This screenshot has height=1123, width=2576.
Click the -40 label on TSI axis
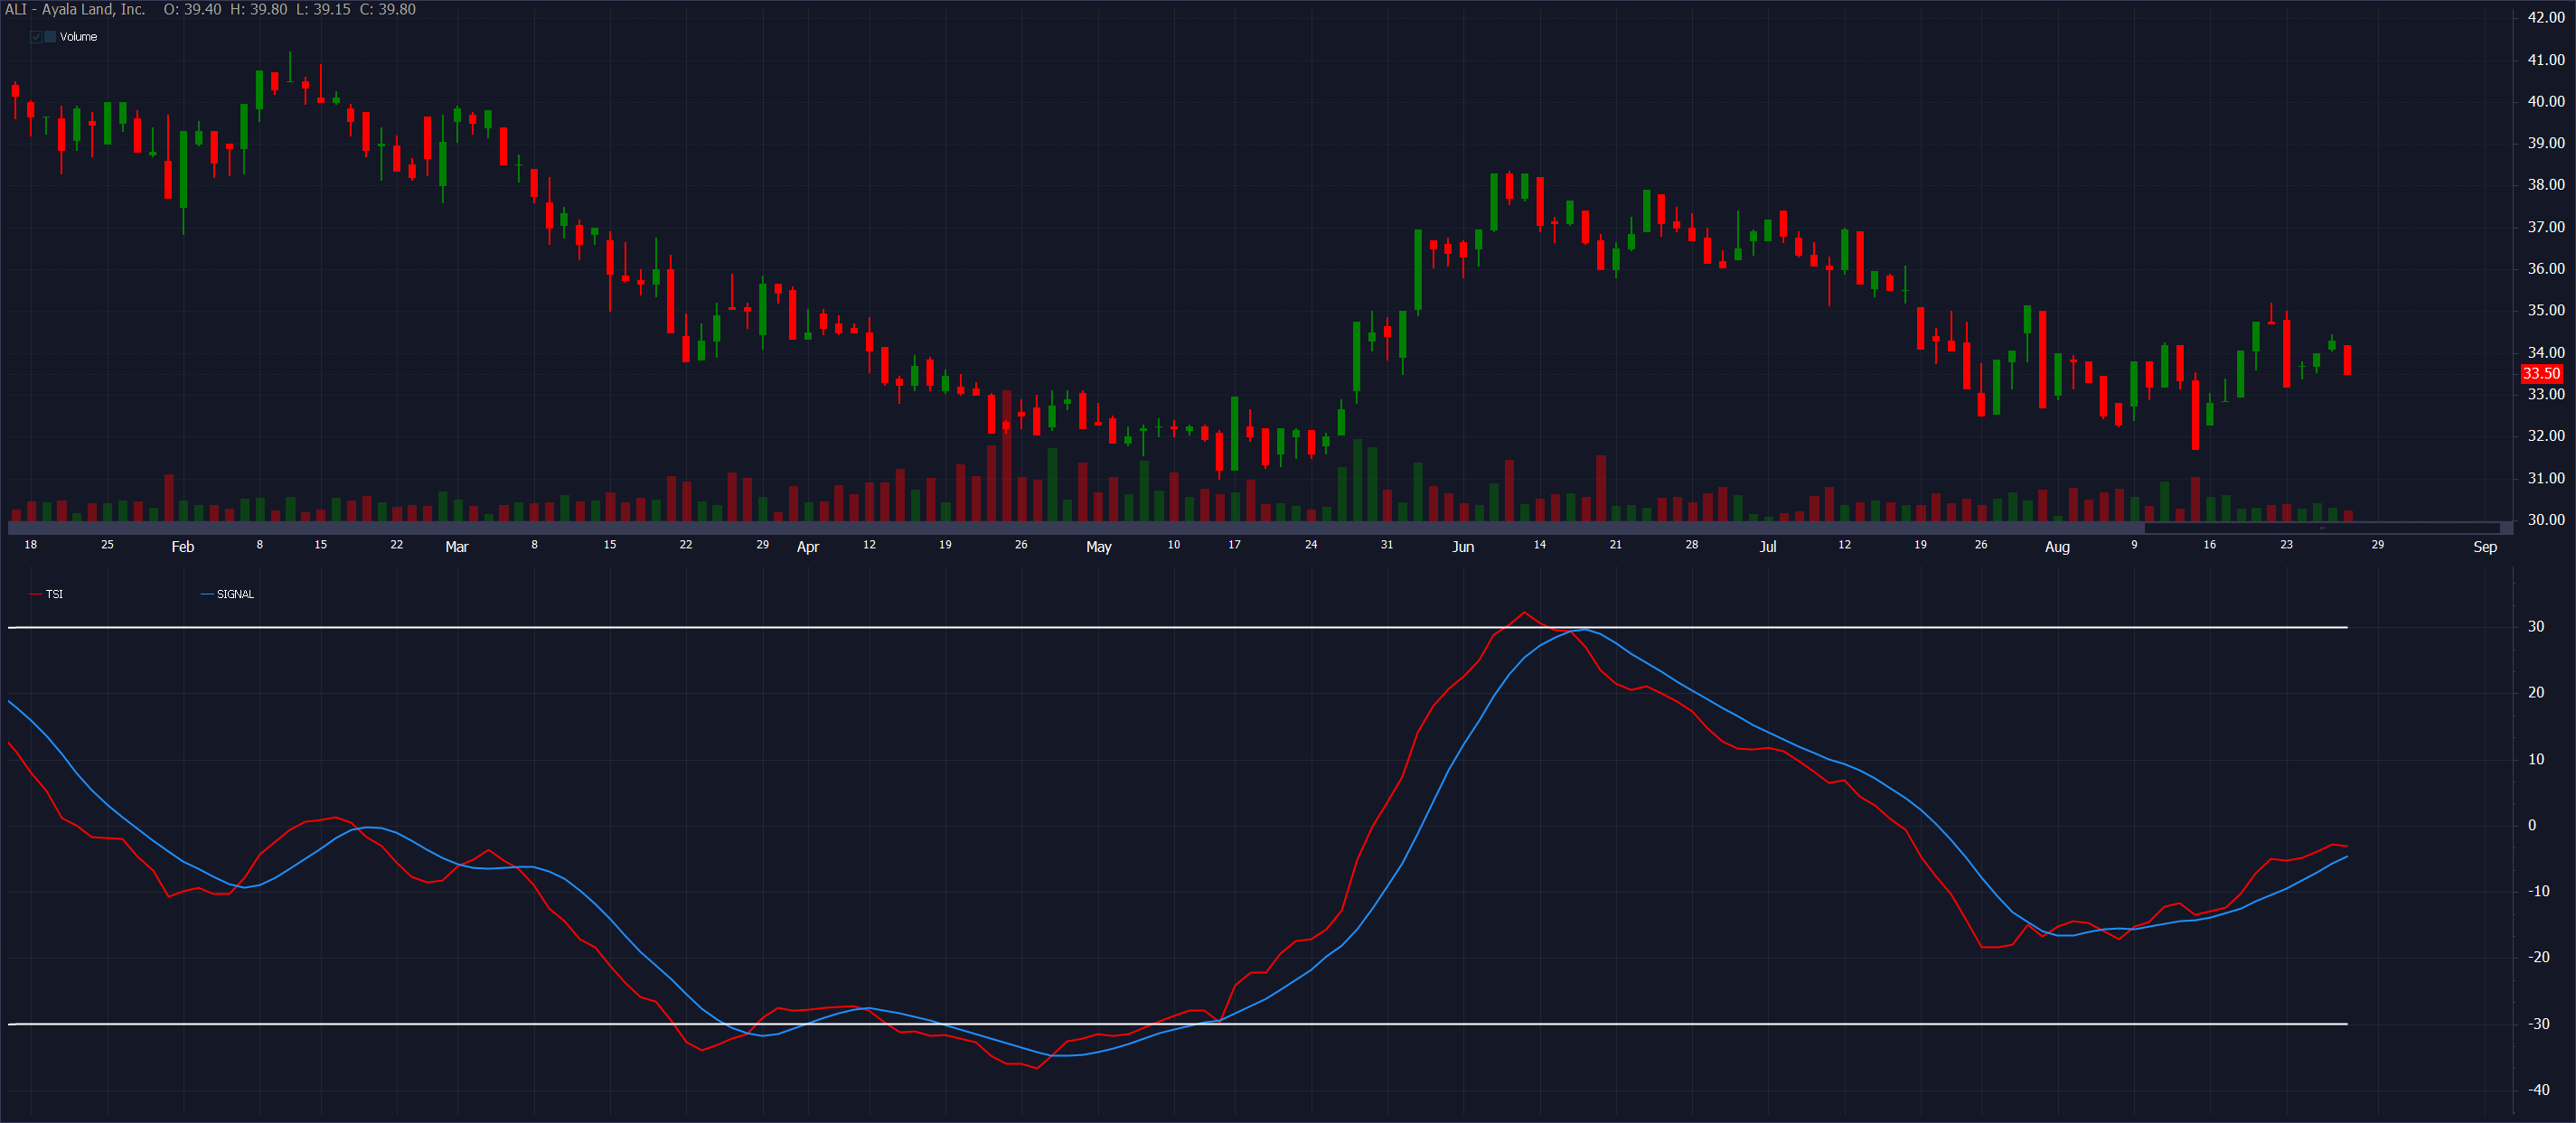click(2539, 1090)
